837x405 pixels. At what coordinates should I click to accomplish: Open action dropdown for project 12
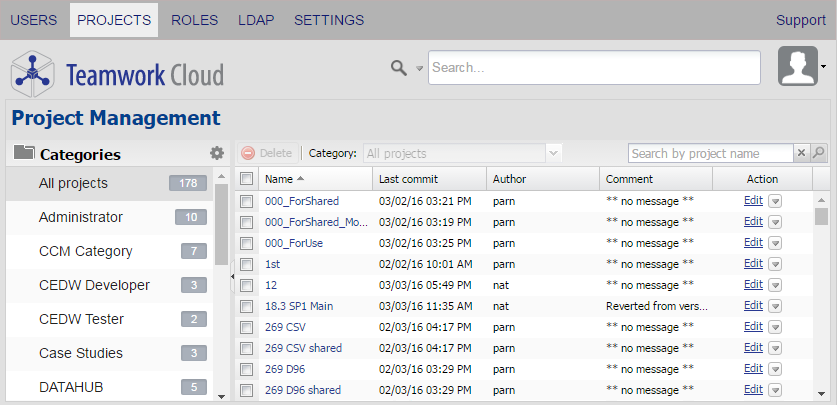click(775, 285)
